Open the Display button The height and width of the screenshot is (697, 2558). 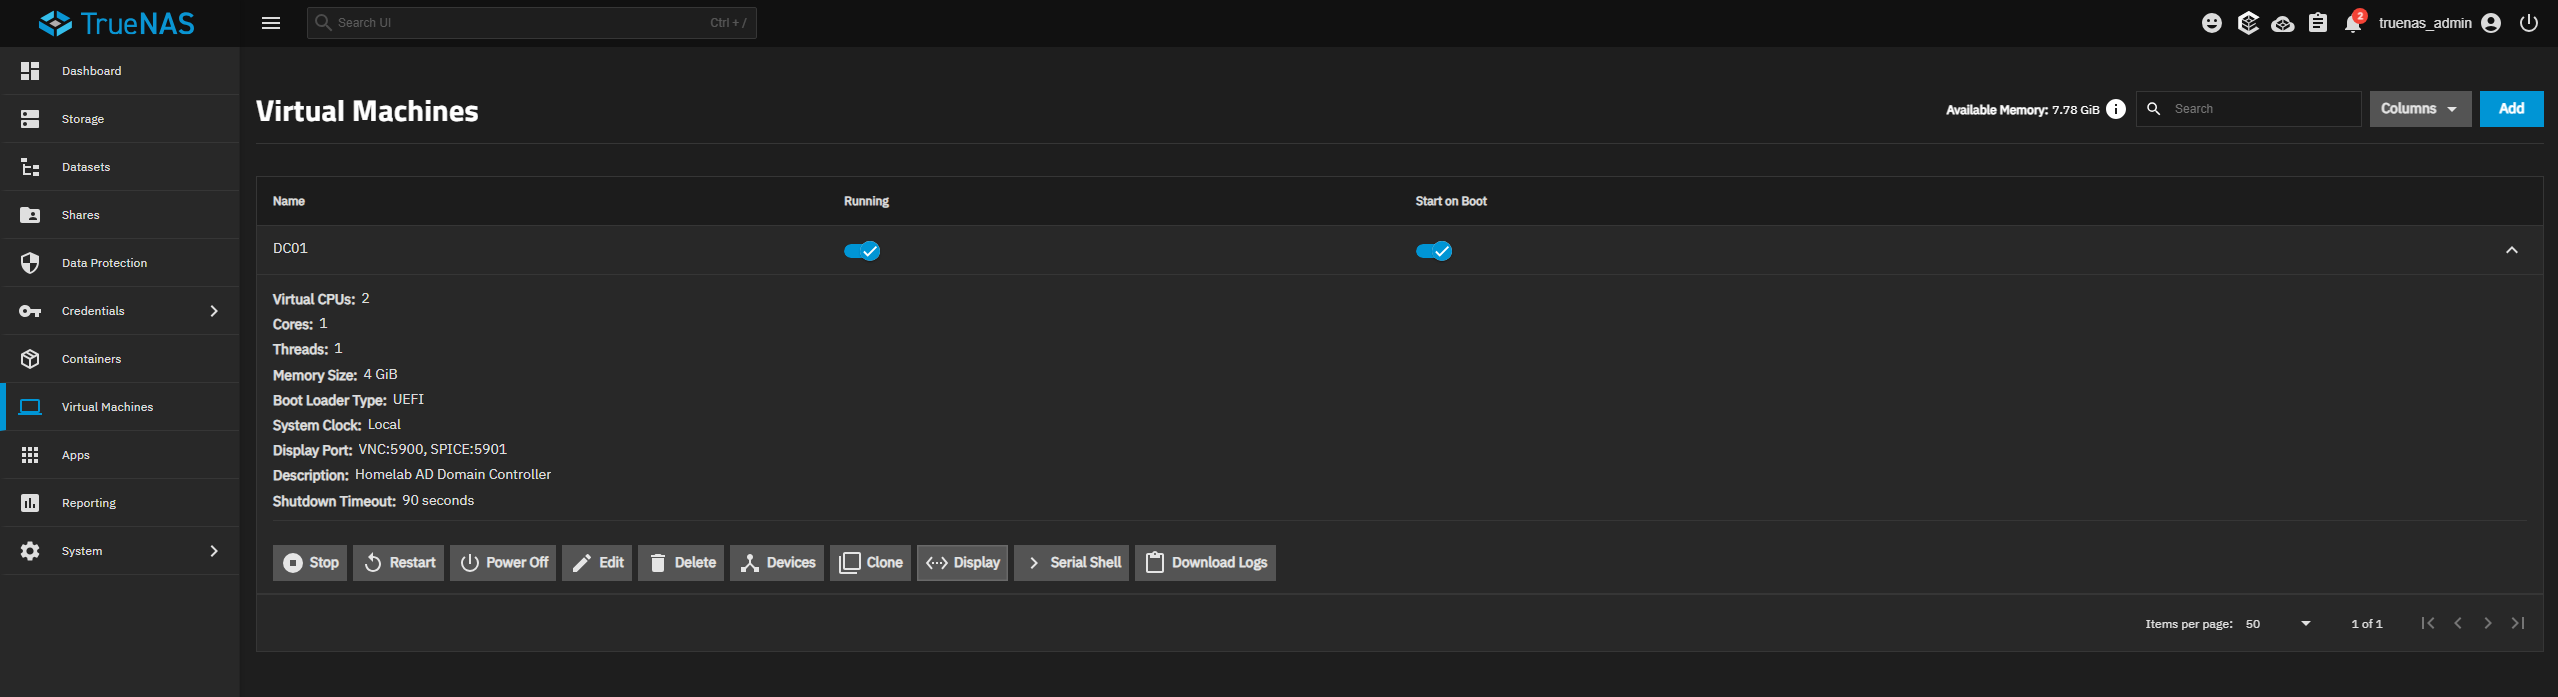(962, 563)
